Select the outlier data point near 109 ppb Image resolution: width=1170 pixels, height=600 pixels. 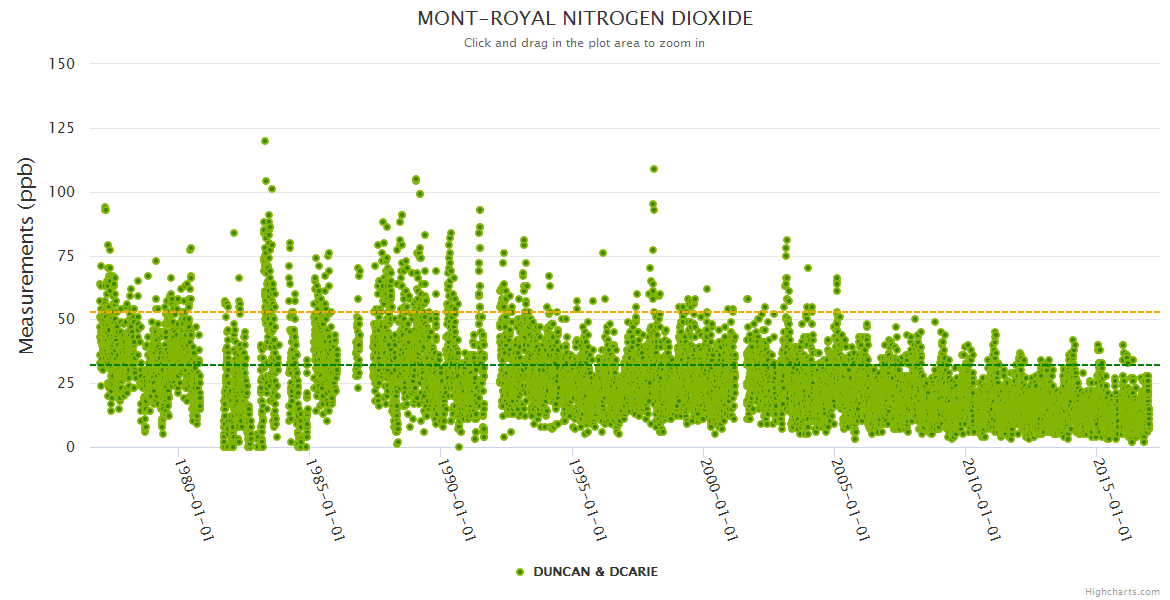[654, 169]
